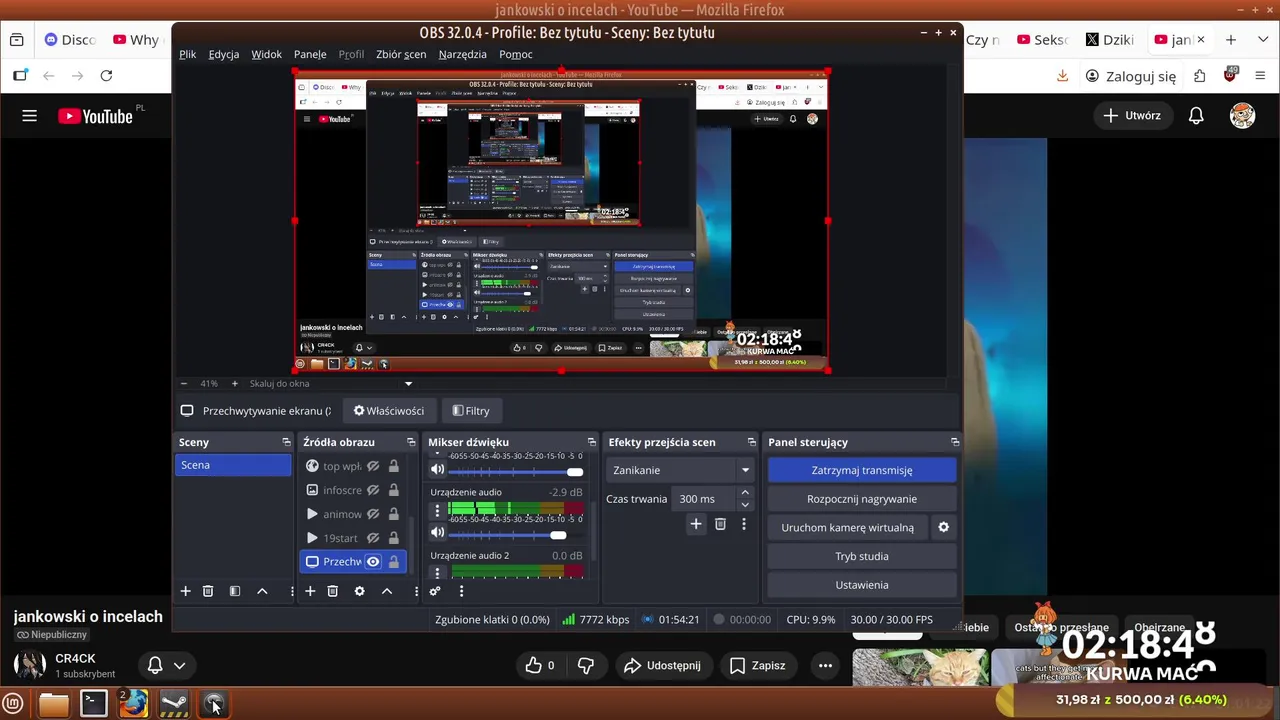Open advanced audio properties gears icon

pos(435,591)
